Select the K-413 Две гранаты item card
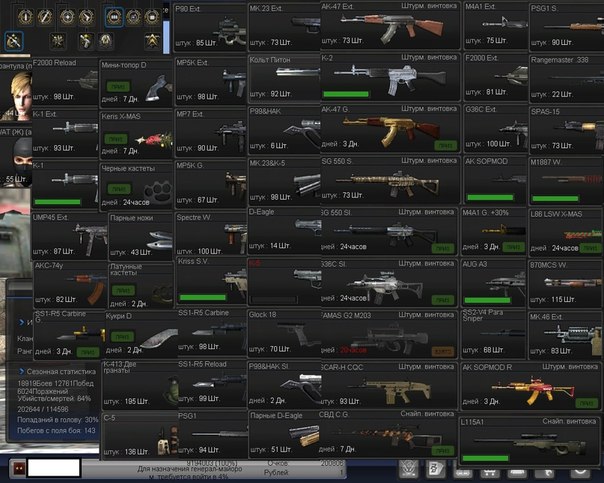Viewport: 604px width, 483px height. coord(140,384)
